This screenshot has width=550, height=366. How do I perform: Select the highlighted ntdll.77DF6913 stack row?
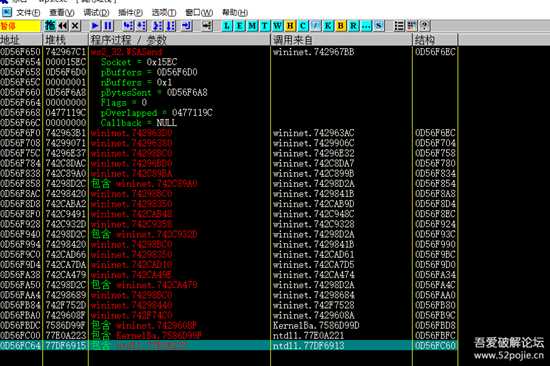[229, 346]
